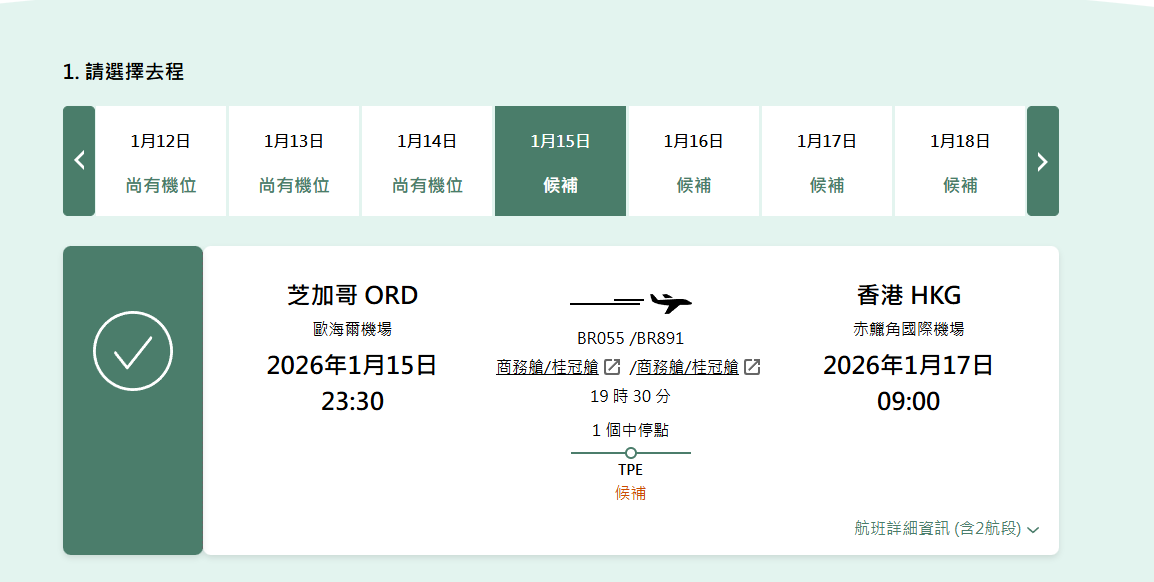Select the 1月13日 date tab
1154x582 pixels.
click(x=294, y=161)
